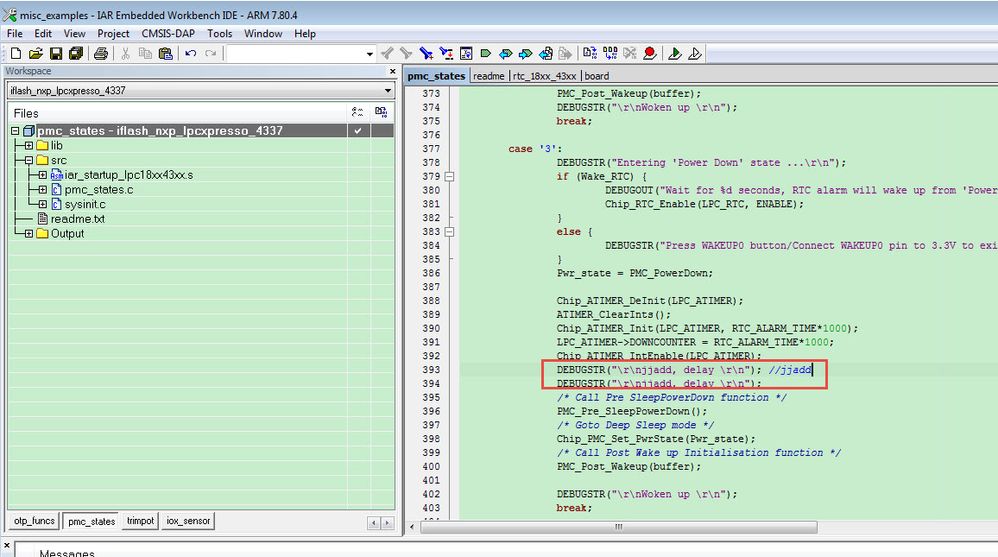Create a new document with New icon
Viewport: 998px width, 557px height.
[x=17, y=53]
